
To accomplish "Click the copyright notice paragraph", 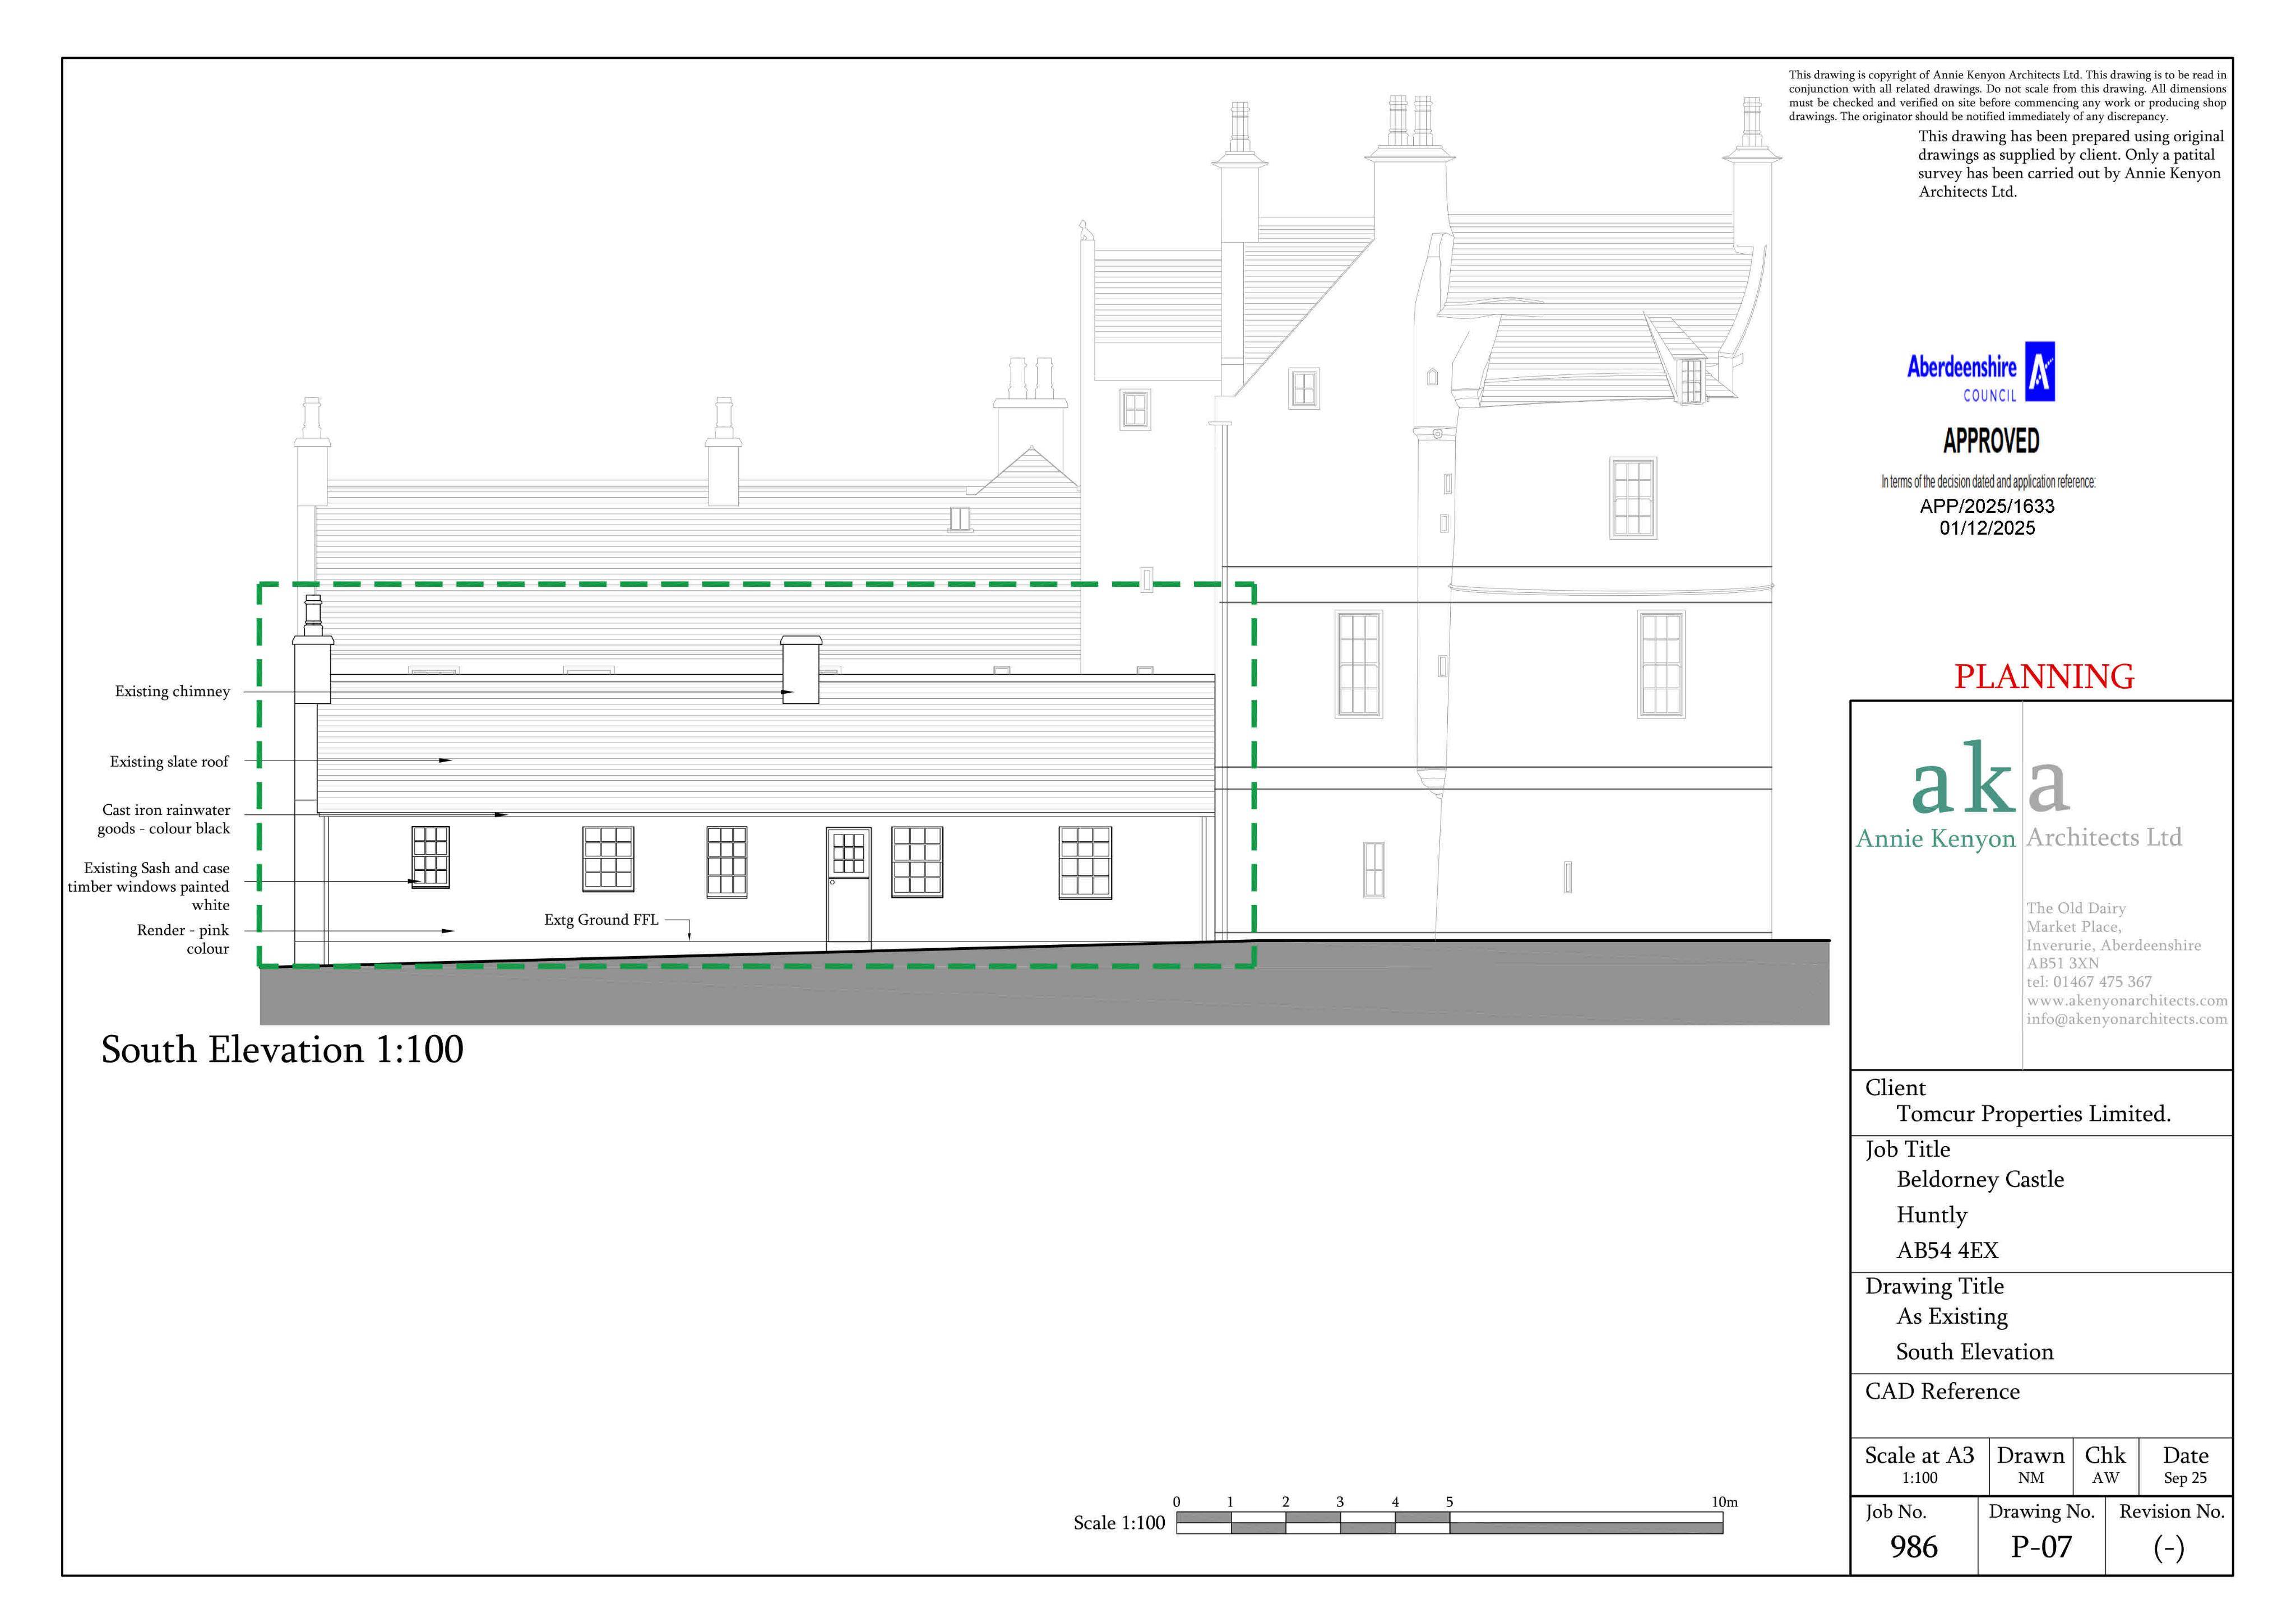I will [x=2007, y=95].
